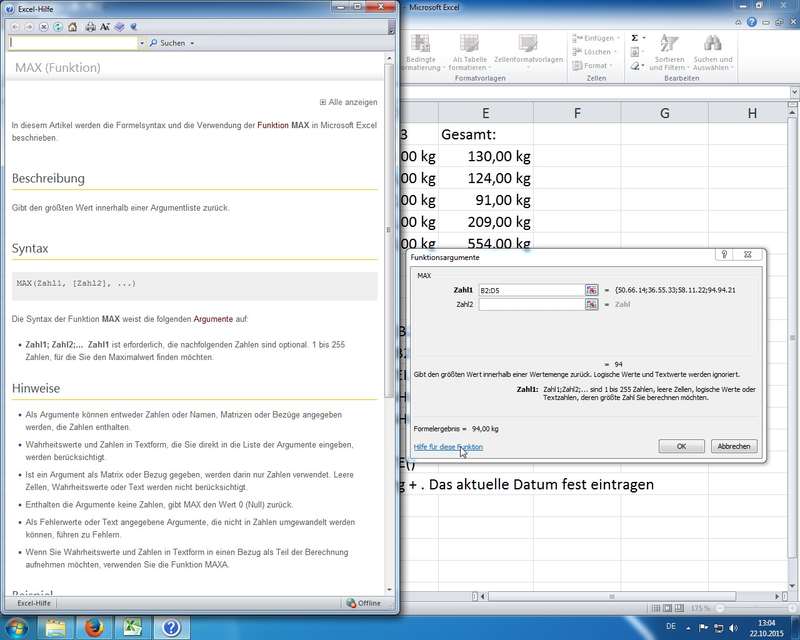Open the Suchen dropdown arrow
Image resolution: width=800 pixels, height=640 pixels.
pos(192,44)
